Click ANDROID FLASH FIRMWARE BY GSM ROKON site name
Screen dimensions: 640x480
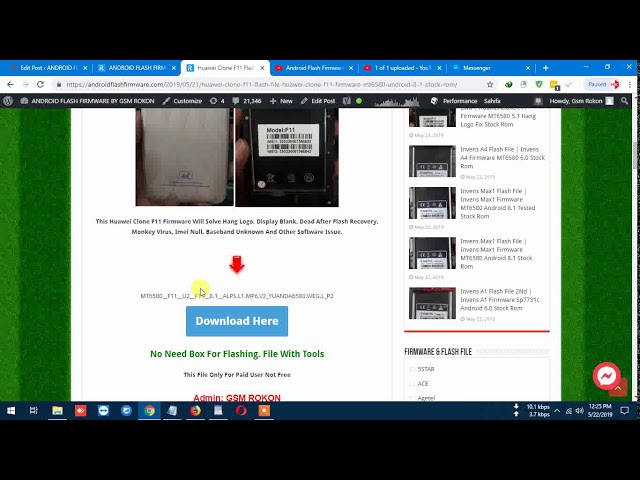(x=87, y=101)
